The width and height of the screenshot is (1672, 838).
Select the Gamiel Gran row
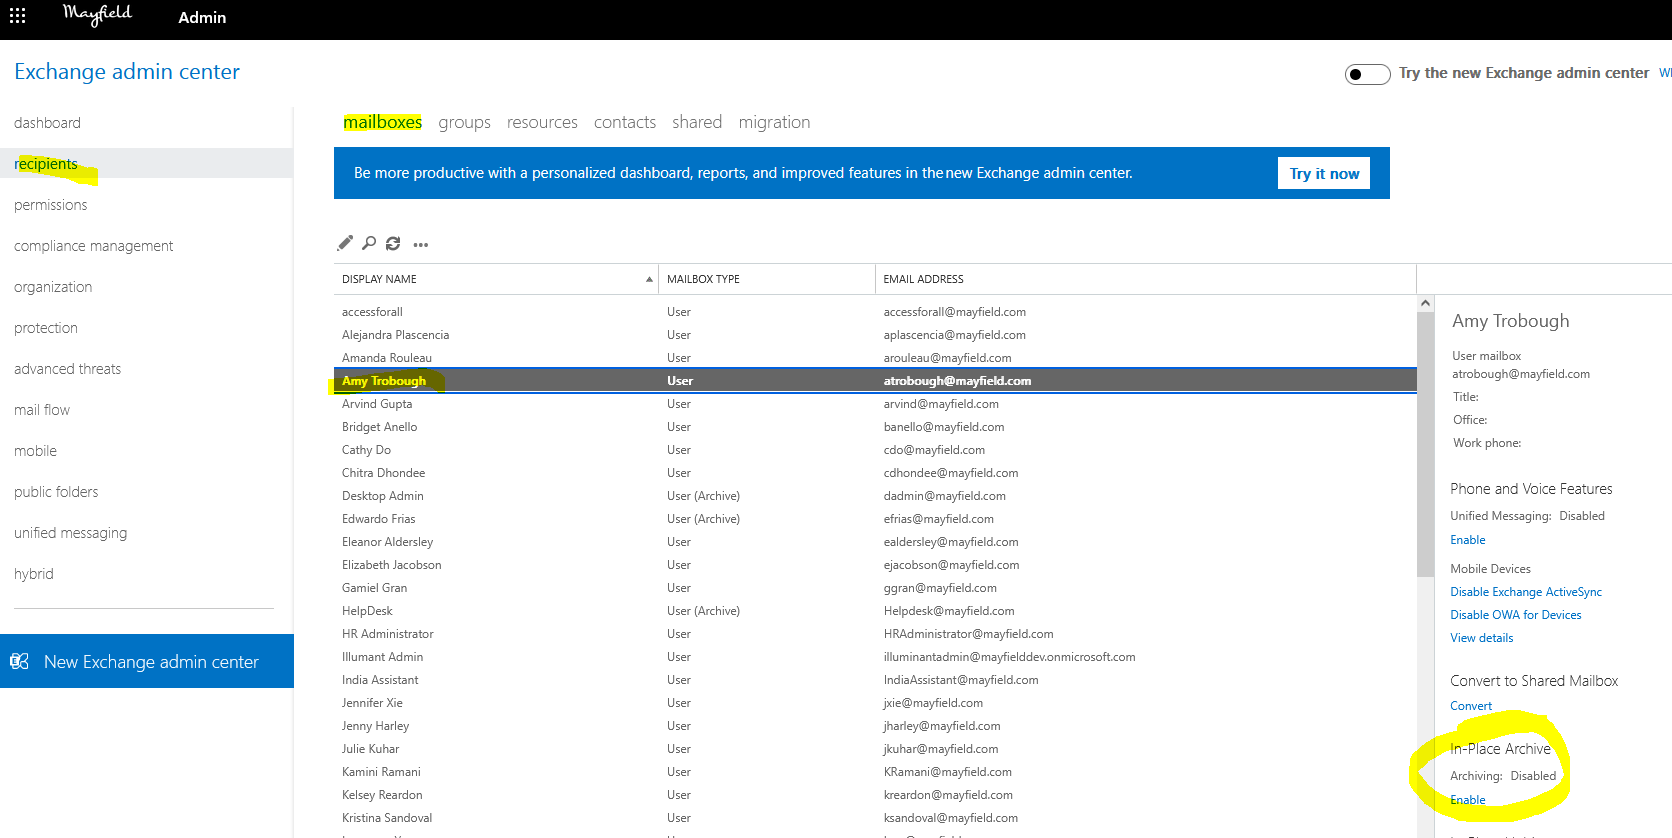point(875,588)
